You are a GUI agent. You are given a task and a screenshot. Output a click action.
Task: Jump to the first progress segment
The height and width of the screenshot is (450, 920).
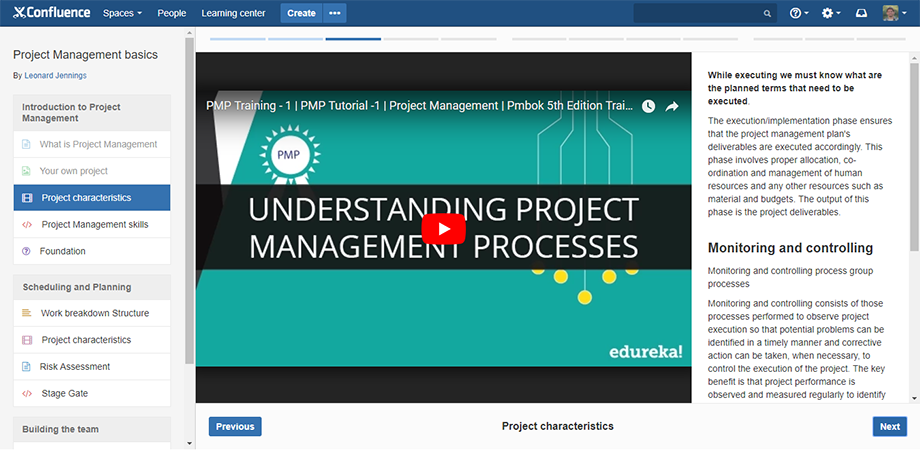[238, 39]
